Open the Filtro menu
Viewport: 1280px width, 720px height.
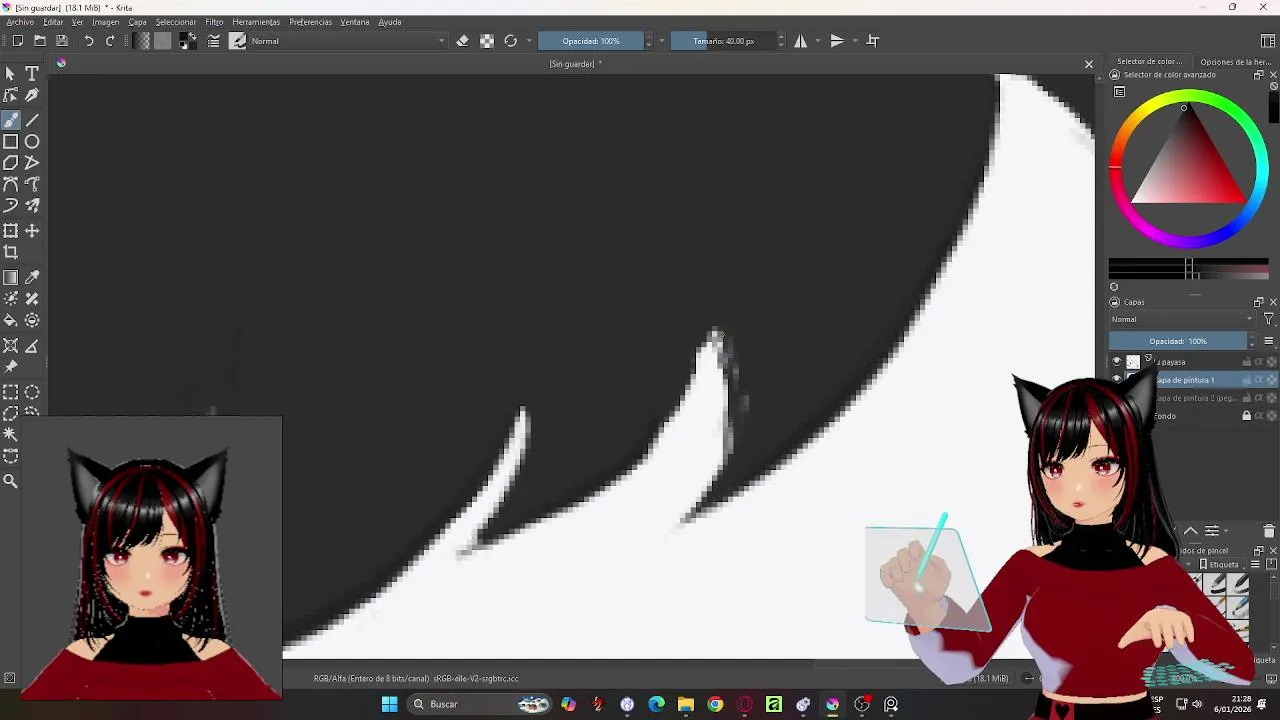214,22
